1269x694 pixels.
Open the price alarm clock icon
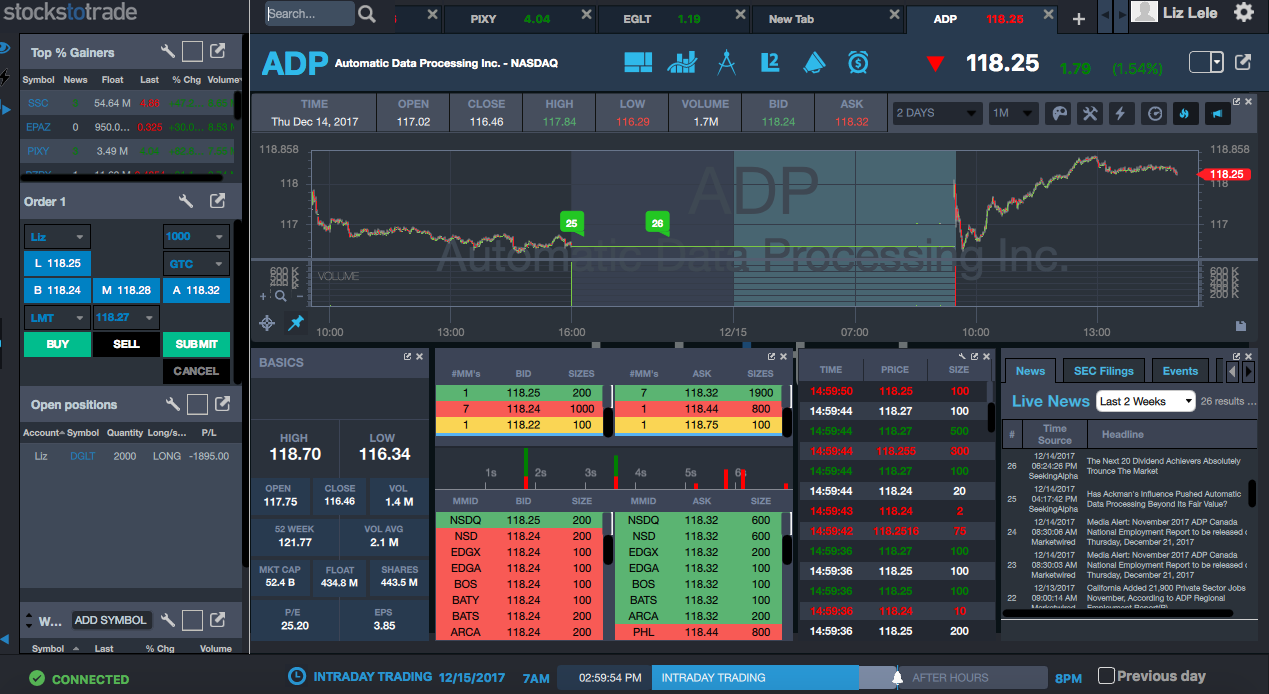pos(858,63)
